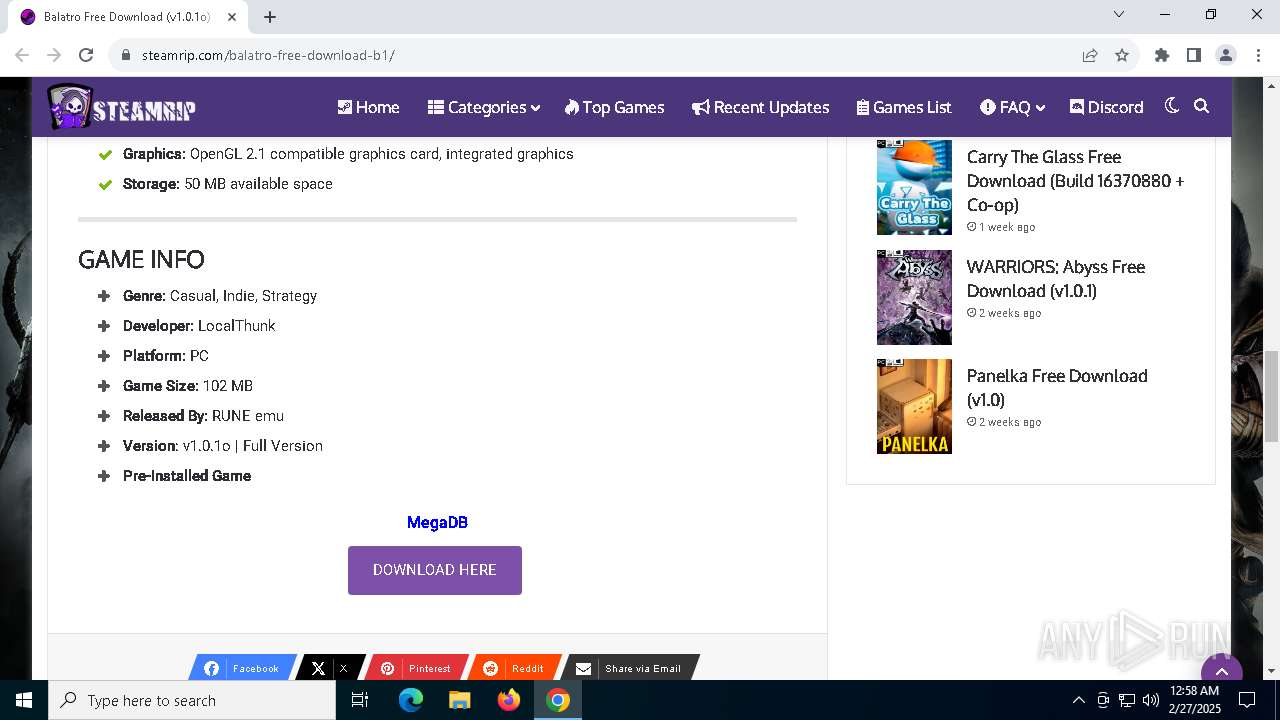Open the Windows Start menu
Viewport: 1280px width, 720px height.
[24, 700]
